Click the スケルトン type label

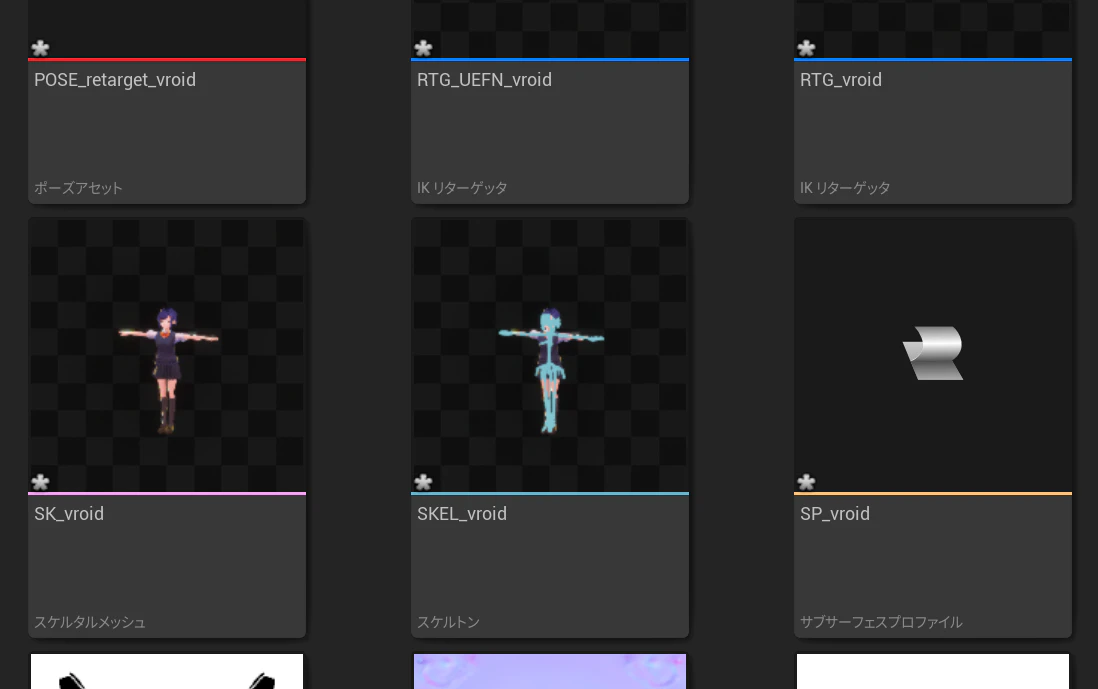[448, 622]
